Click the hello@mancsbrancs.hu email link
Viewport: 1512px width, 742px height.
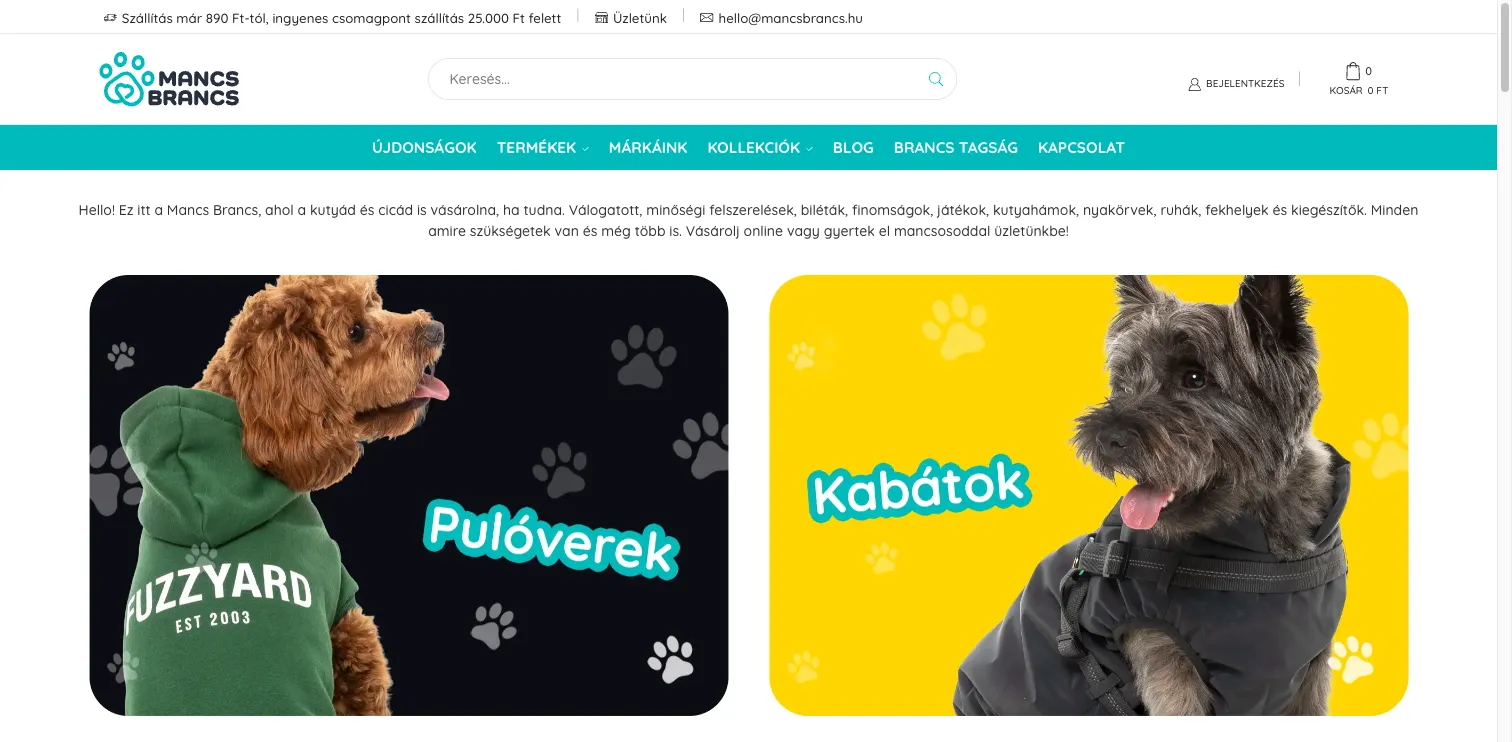pyautogui.click(x=790, y=18)
